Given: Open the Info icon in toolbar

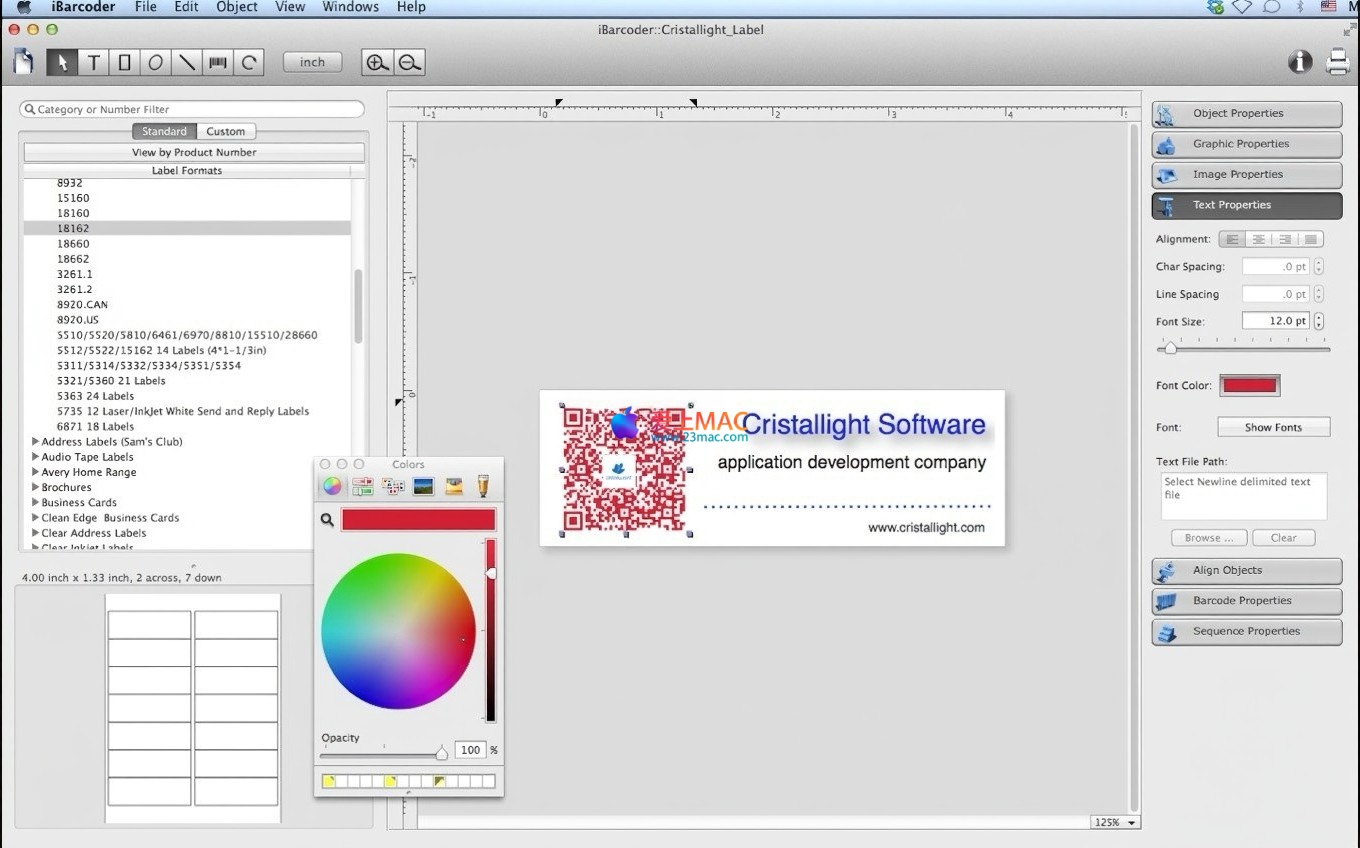Looking at the screenshot, I should click(1299, 63).
